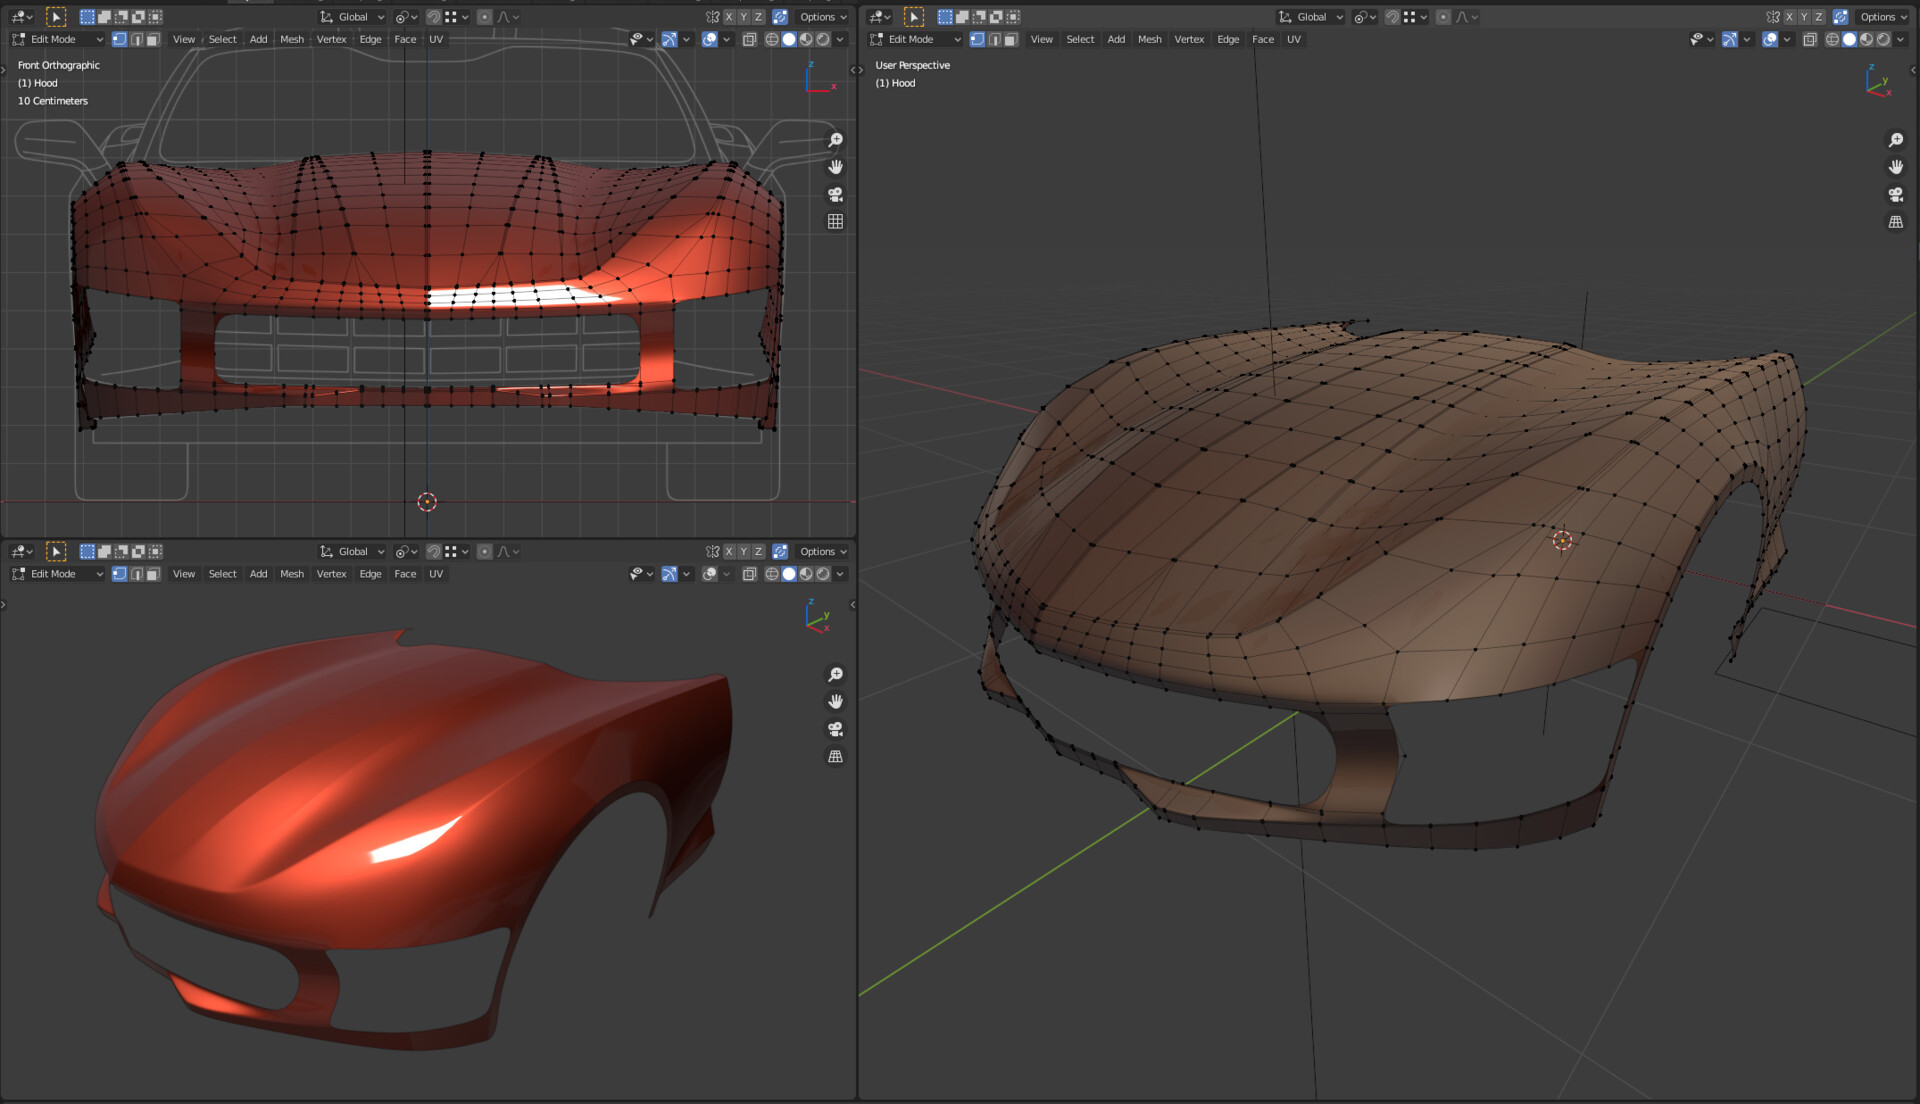Select face select mode in top-left viewport
Image resolution: width=1920 pixels, height=1104 pixels.
pos(153,40)
